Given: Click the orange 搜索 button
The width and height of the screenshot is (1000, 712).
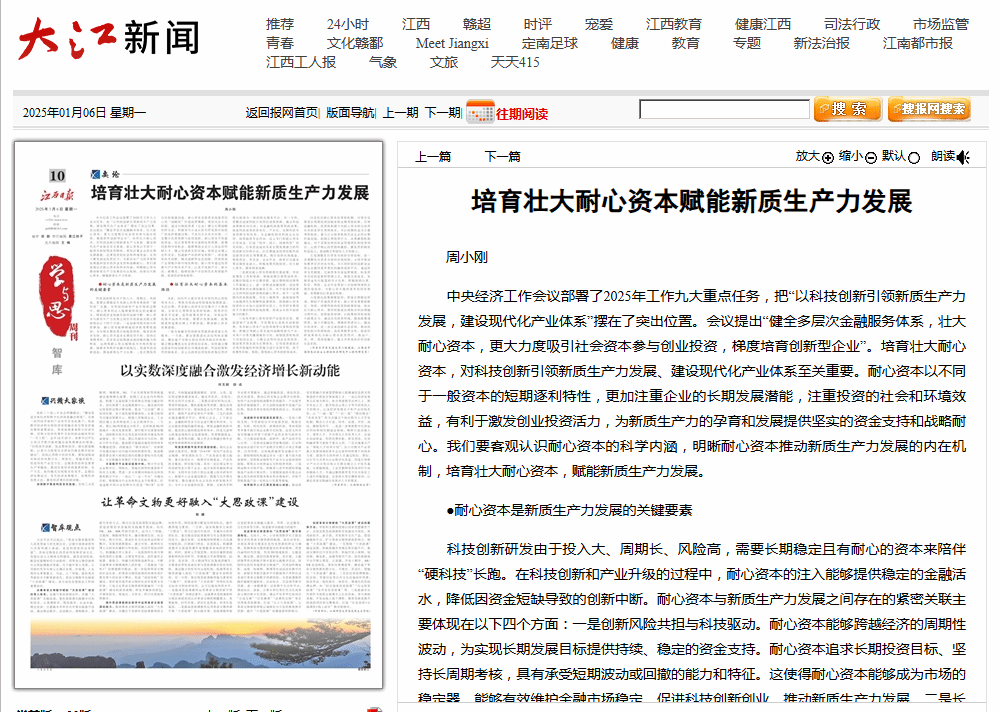Looking at the screenshot, I should click(x=847, y=109).
